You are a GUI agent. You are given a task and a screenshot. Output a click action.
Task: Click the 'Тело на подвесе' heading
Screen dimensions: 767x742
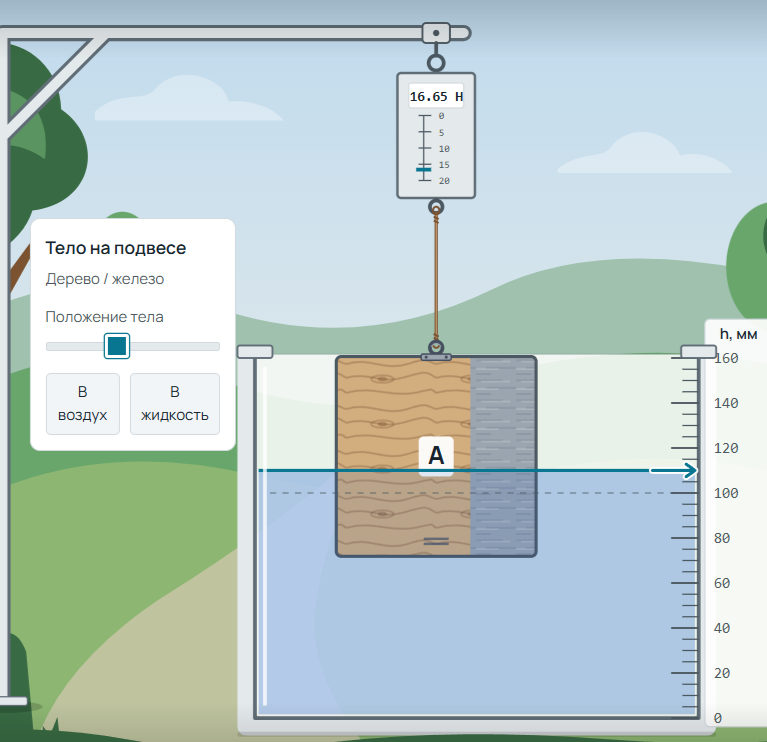click(115, 248)
